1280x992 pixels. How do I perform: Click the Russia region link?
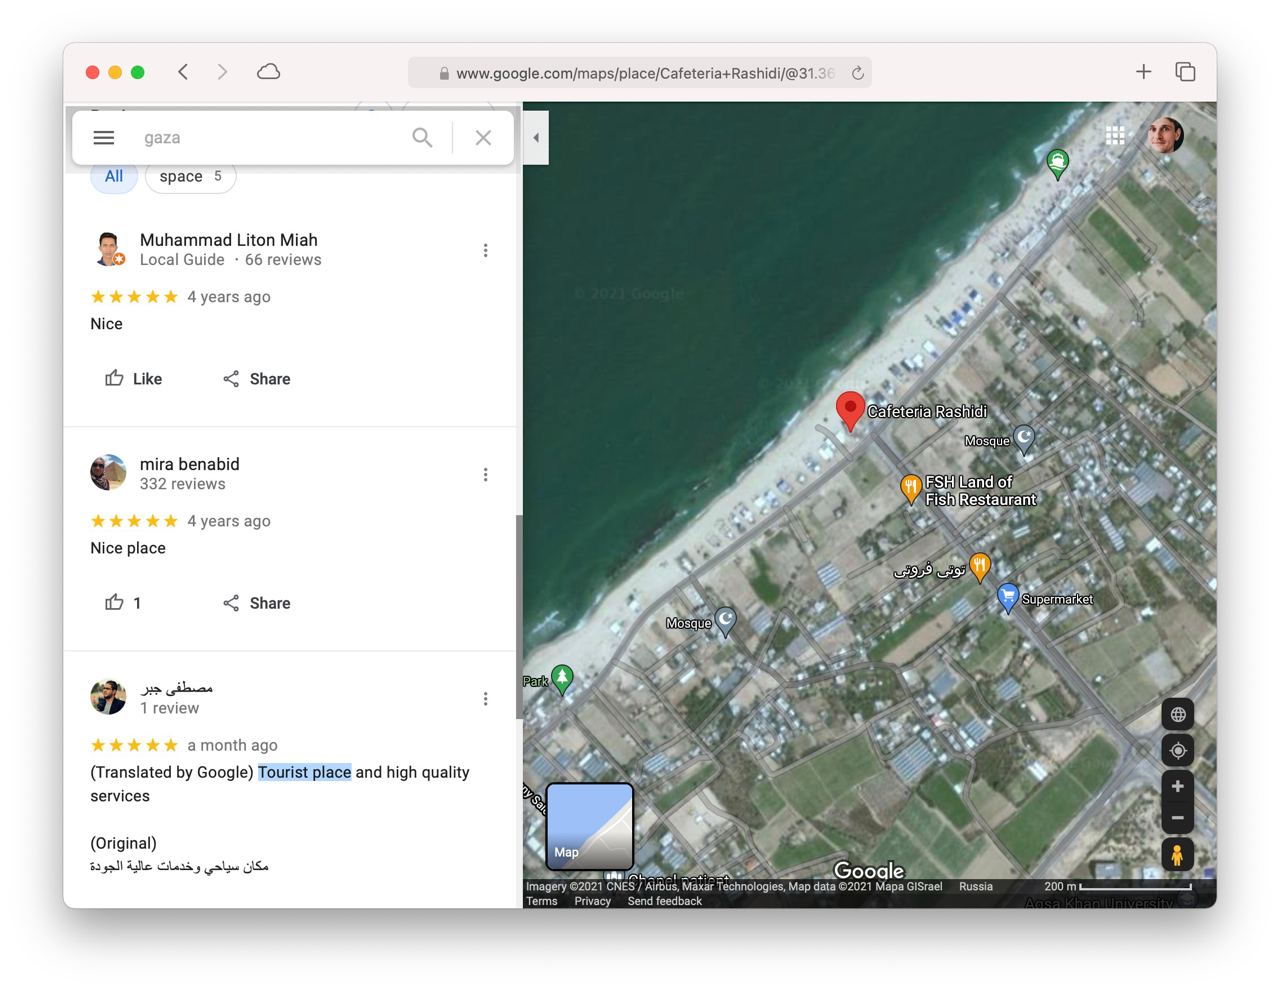(976, 886)
